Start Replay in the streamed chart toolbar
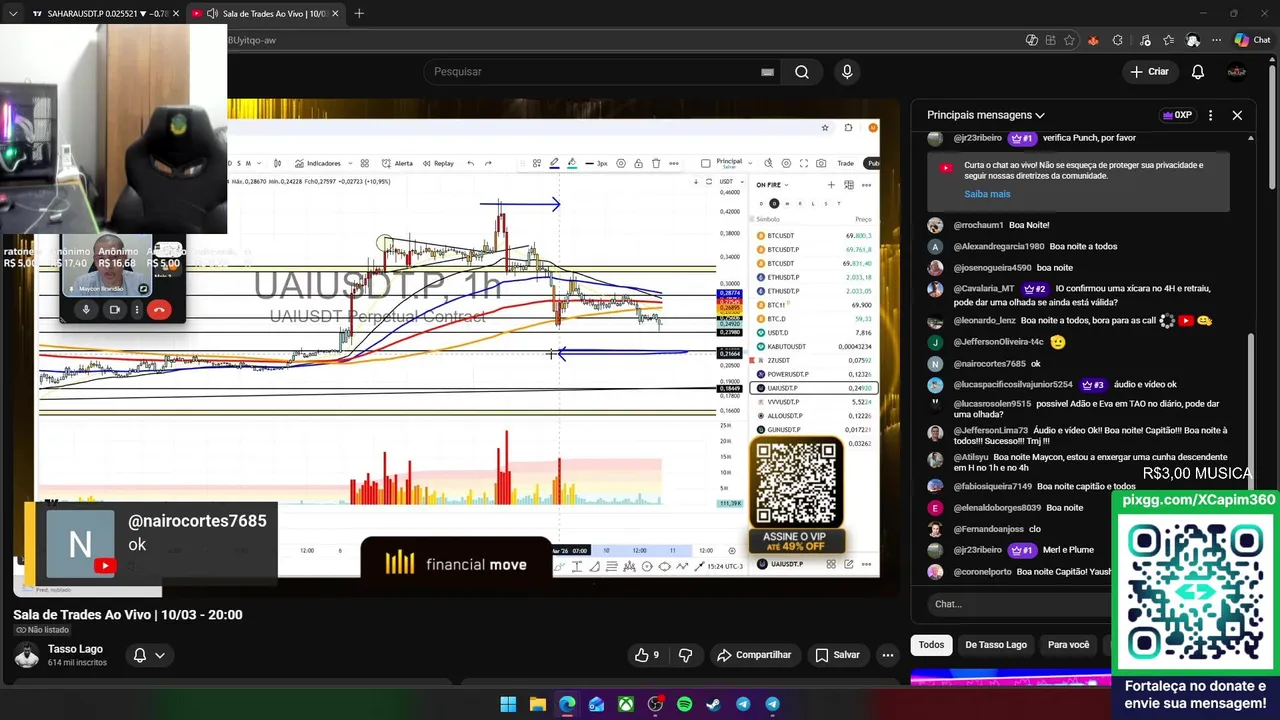Image resolution: width=1280 pixels, height=720 pixels. coord(438,163)
